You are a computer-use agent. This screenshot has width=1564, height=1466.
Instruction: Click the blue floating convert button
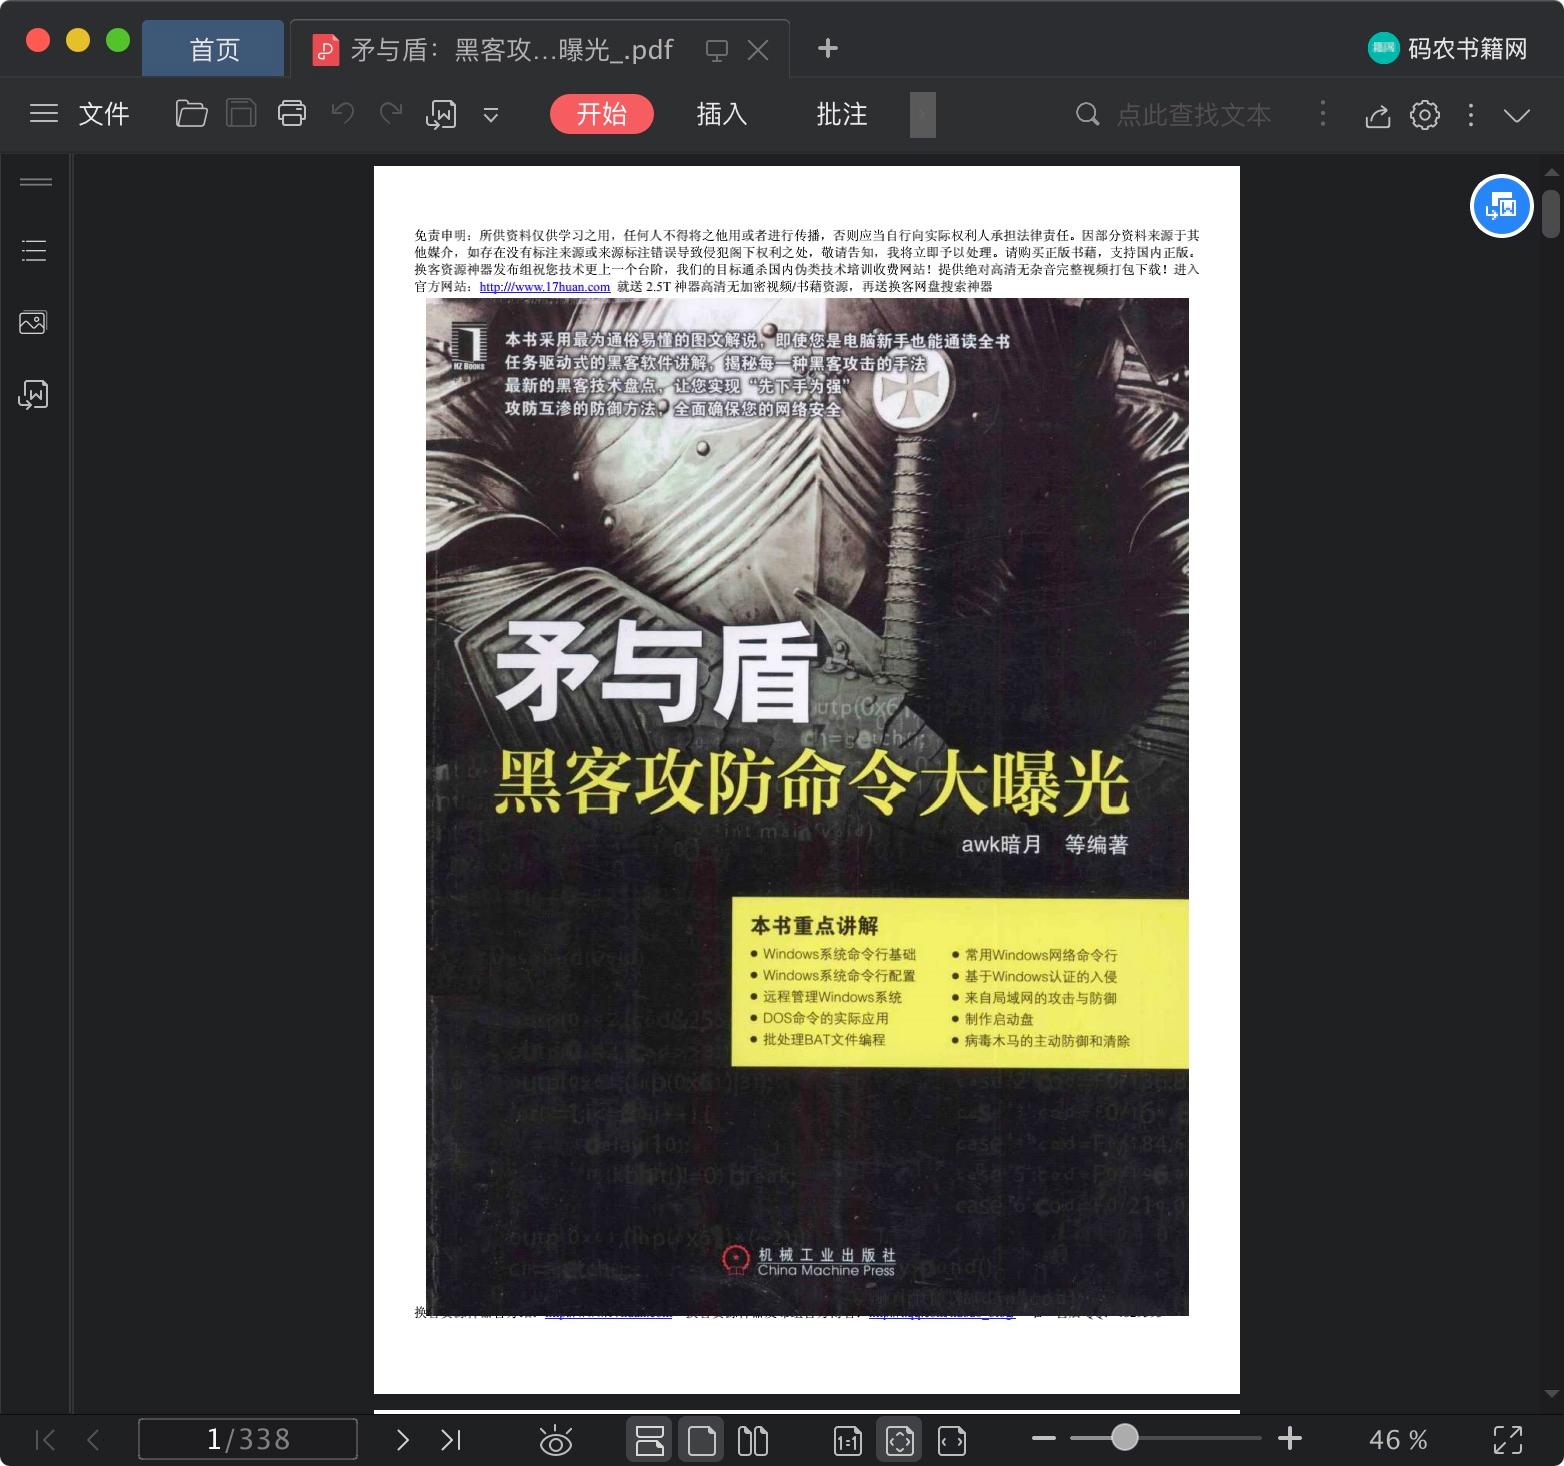tap(1502, 206)
